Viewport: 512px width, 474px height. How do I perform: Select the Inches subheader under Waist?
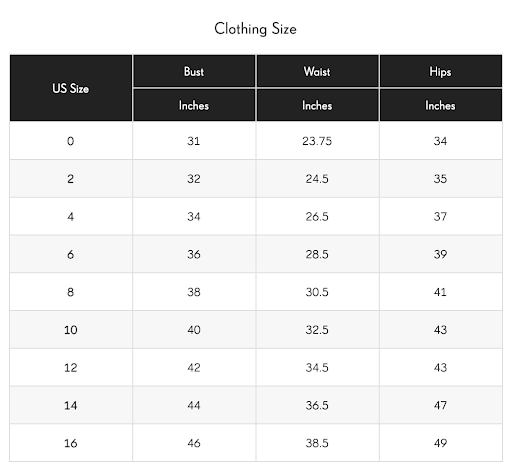click(317, 105)
